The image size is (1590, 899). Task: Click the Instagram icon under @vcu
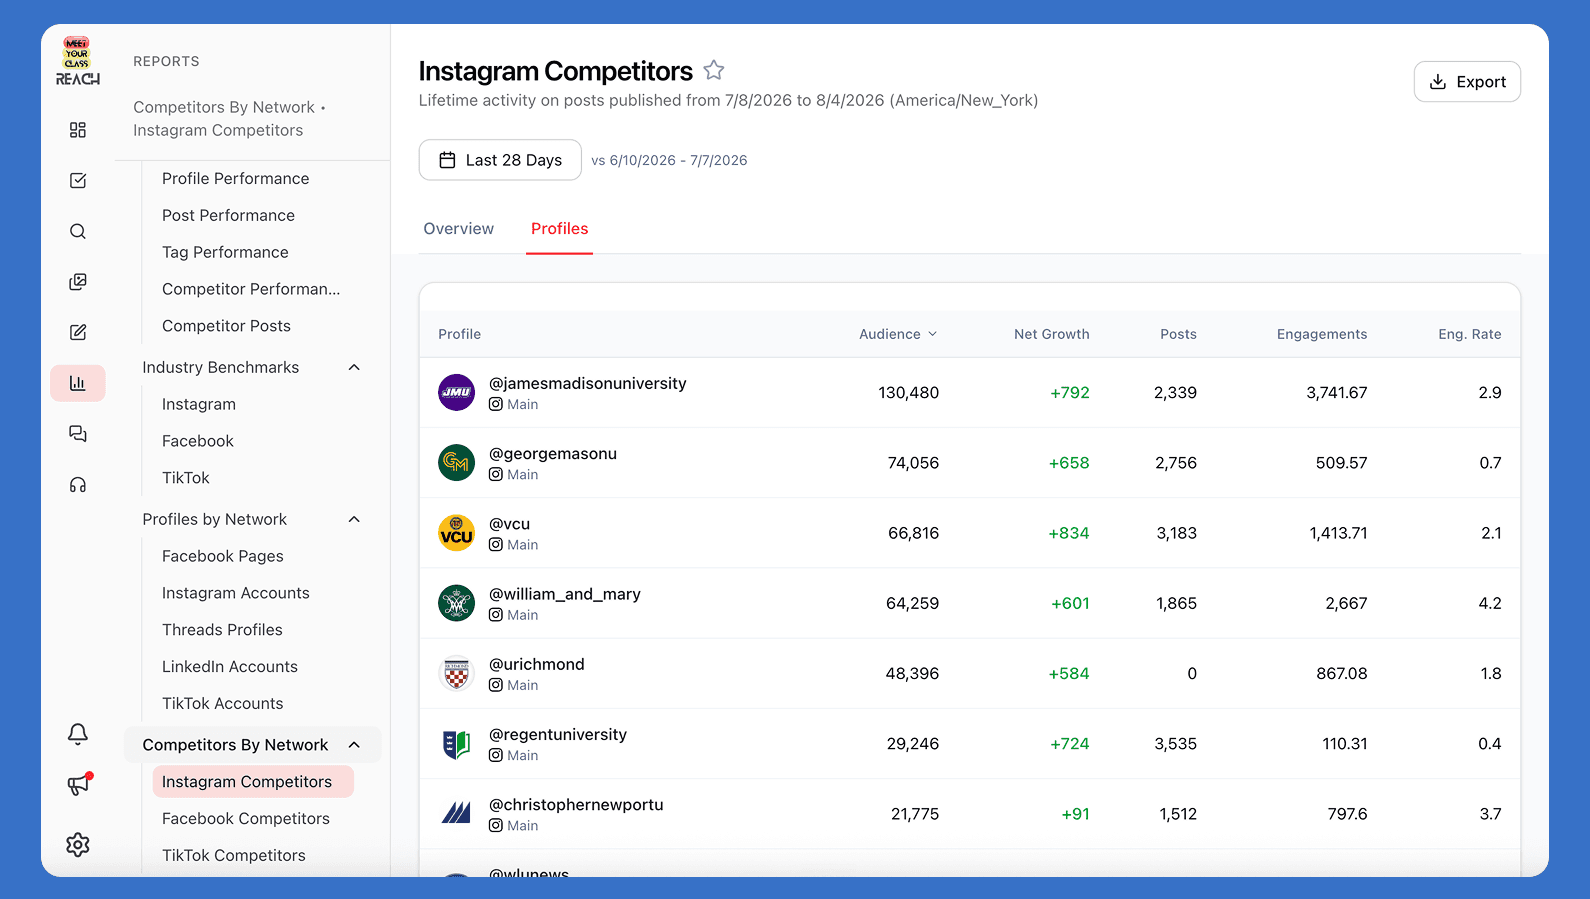coord(496,545)
